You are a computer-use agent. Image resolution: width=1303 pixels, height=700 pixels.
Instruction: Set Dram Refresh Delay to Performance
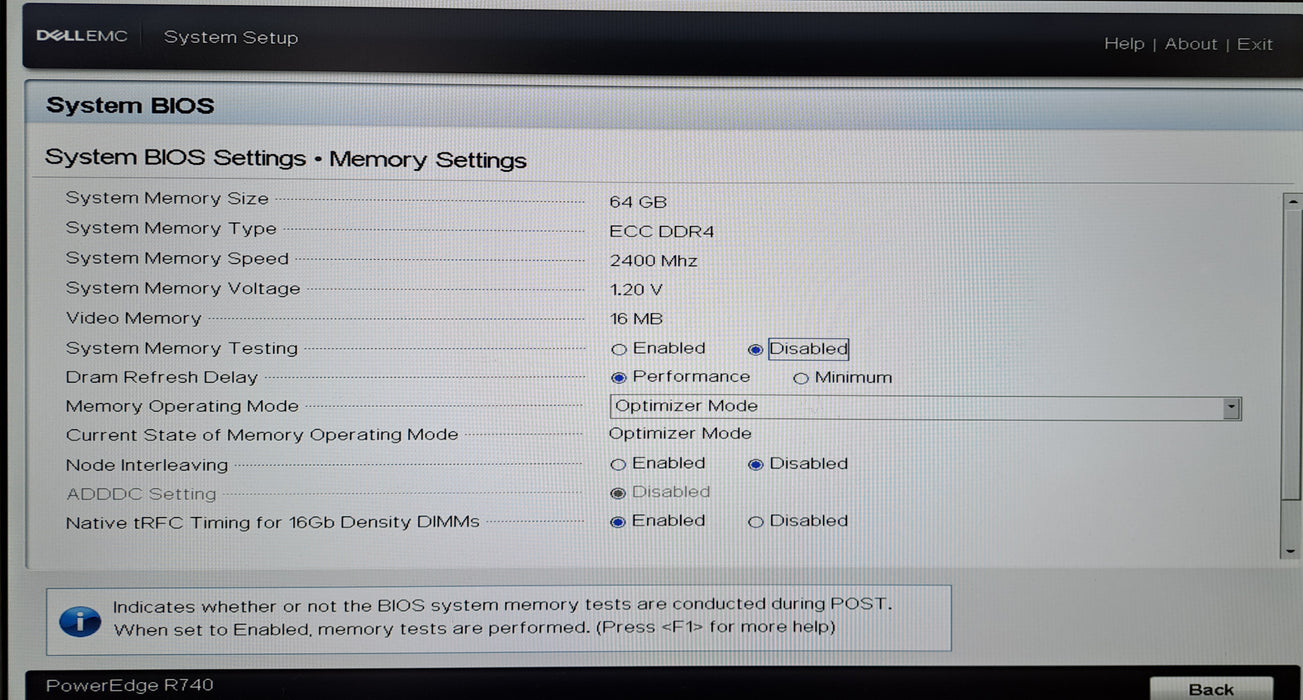pyautogui.click(x=618, y=378)
